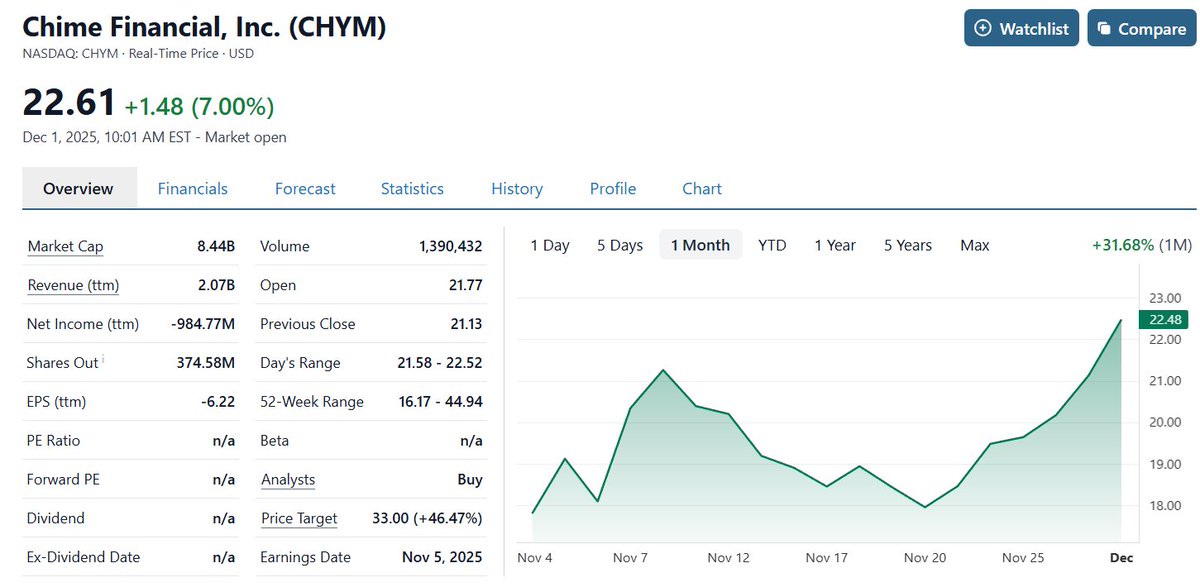
Task: Click the Dec 1, 2025 market open timestamp
Action: 155,137
